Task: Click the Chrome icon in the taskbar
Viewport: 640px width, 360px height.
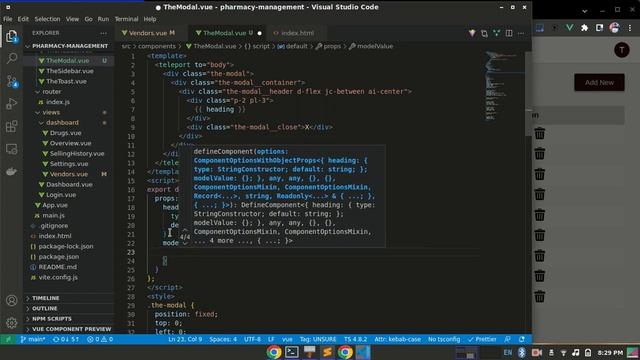Action: click(x=274, y=352)
